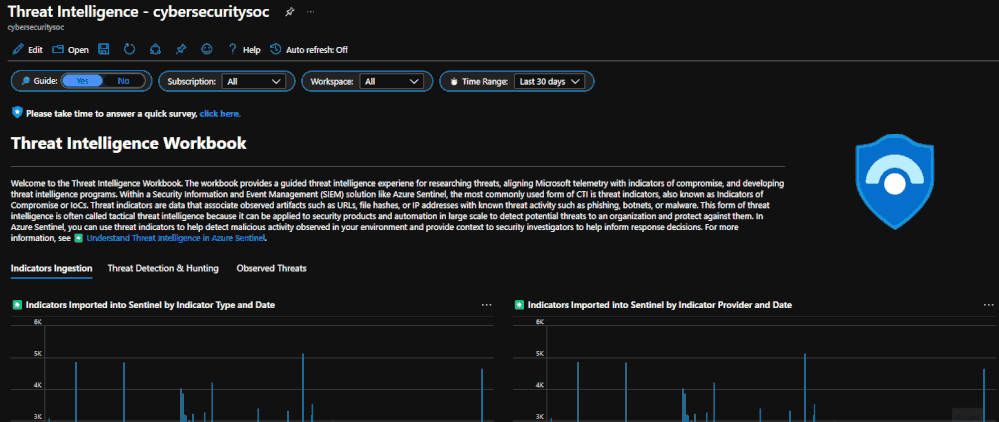Click the Guide magnifier icon

[x=25, y=81]
